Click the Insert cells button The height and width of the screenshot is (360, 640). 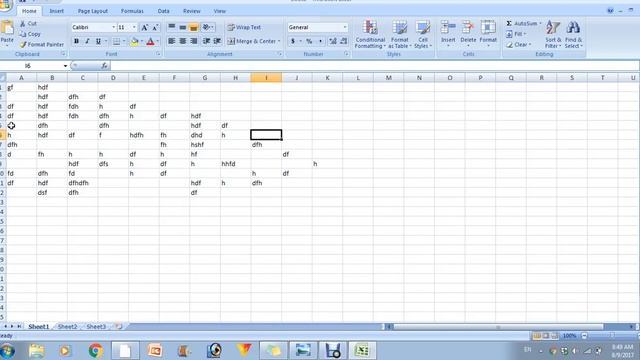click(448, 33)
